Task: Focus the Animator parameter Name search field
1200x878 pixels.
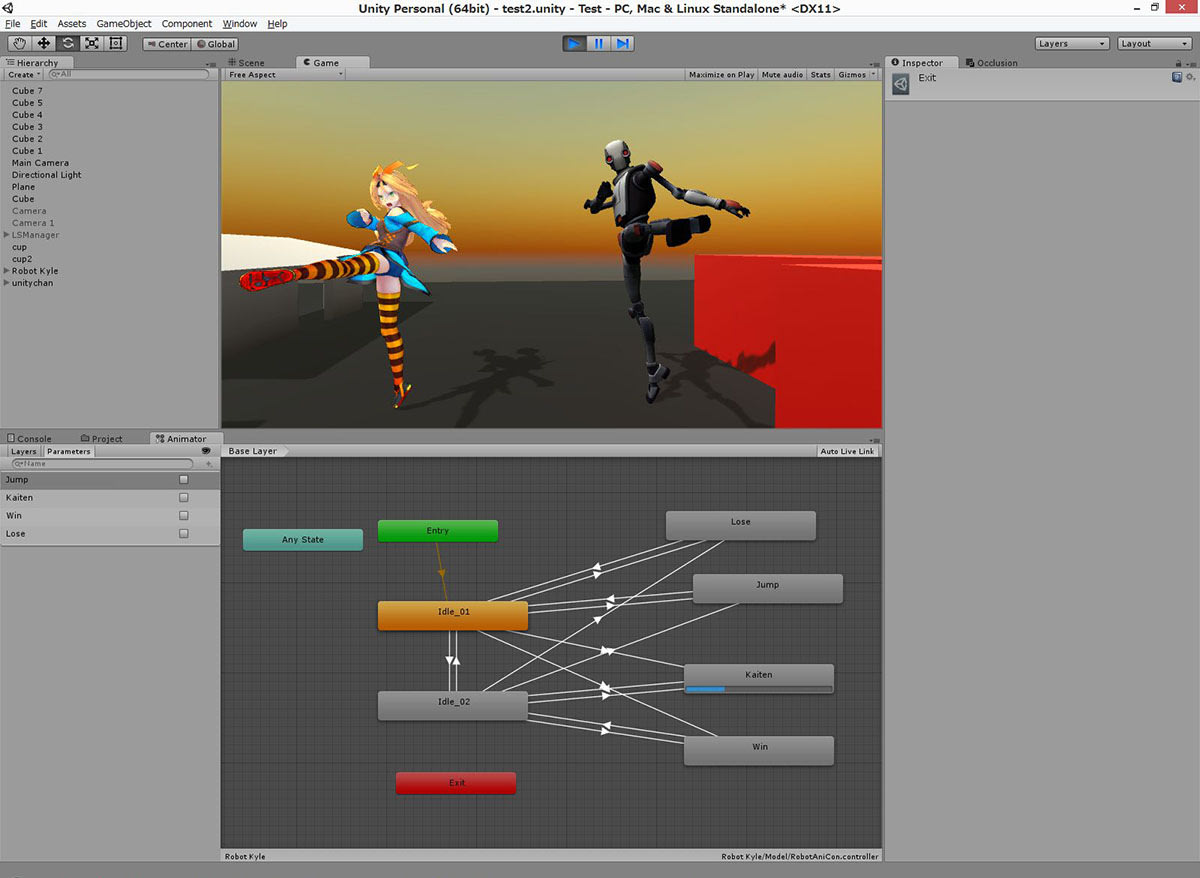Action: tap(102, 464)
